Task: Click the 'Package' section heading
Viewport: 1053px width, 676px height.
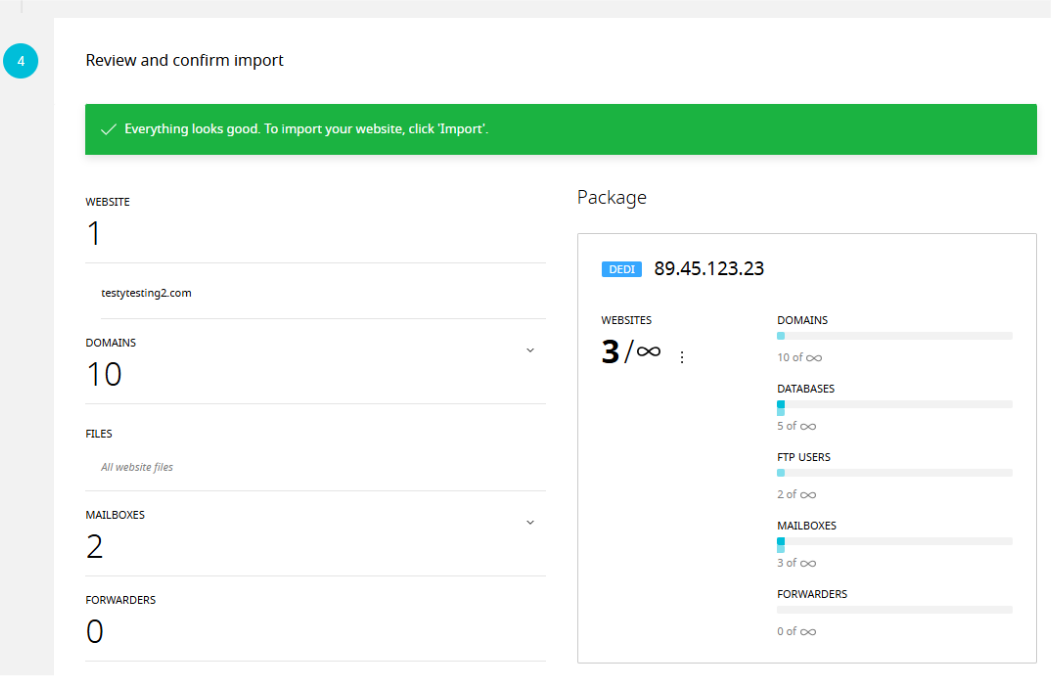Action: 612,197
